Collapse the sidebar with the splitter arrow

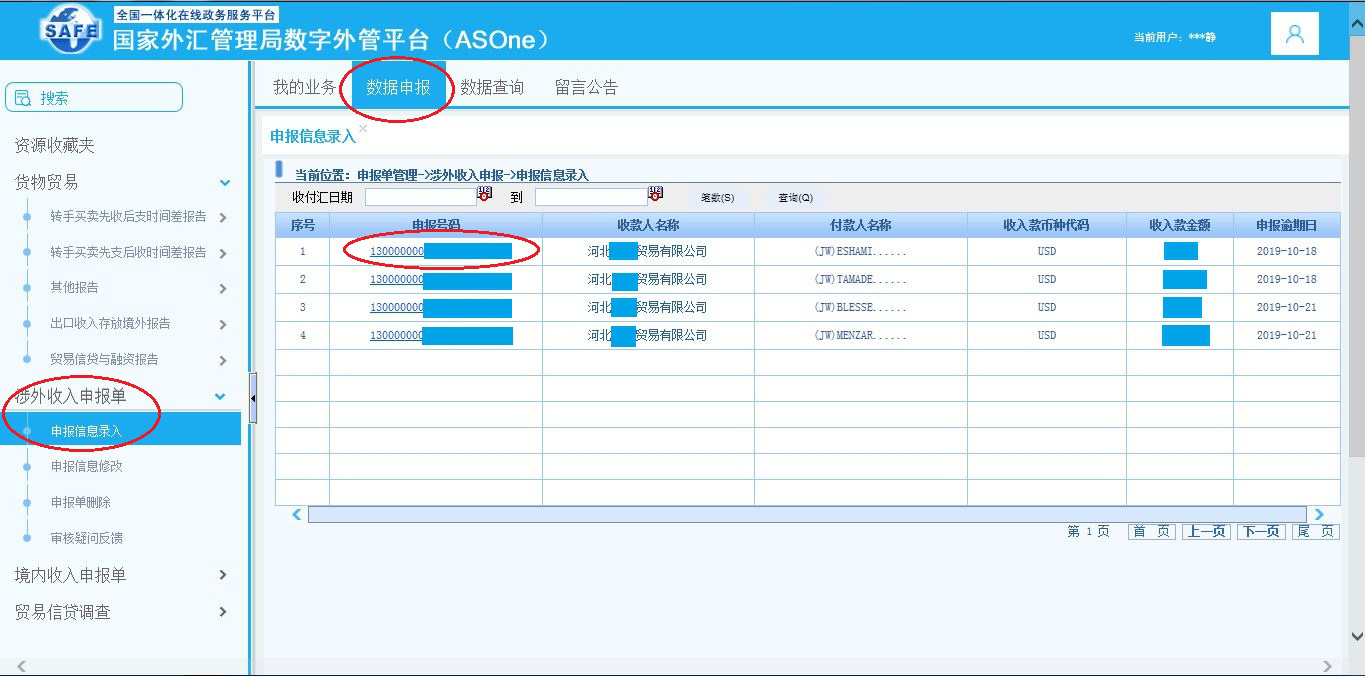(253, 398)
